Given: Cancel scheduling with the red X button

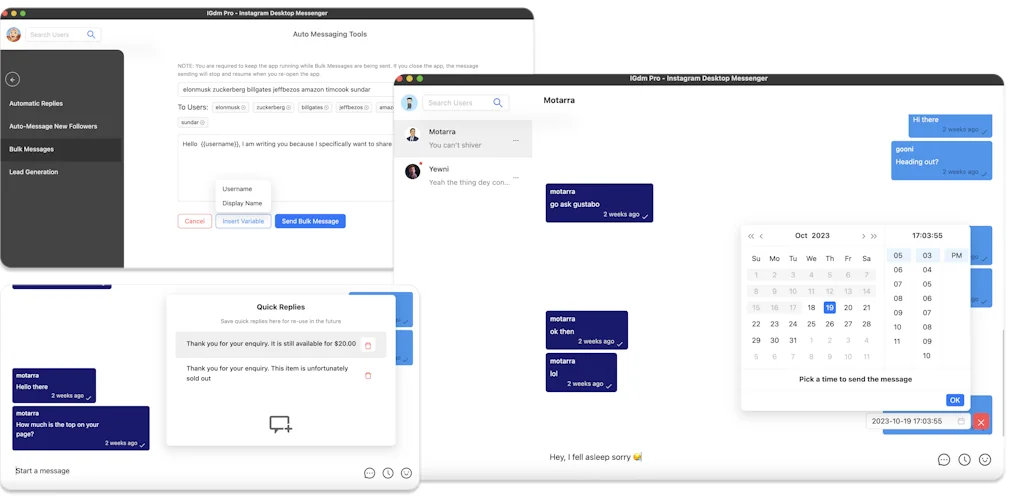Looking at the screenshot, I should [x=980, y=422].
